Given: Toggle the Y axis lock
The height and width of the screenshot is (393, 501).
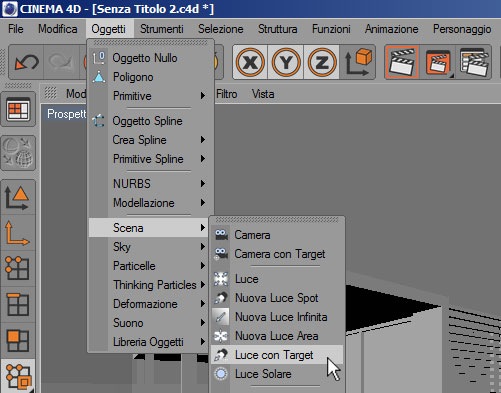Looking at the screenshot, I should tap(286, 62).
